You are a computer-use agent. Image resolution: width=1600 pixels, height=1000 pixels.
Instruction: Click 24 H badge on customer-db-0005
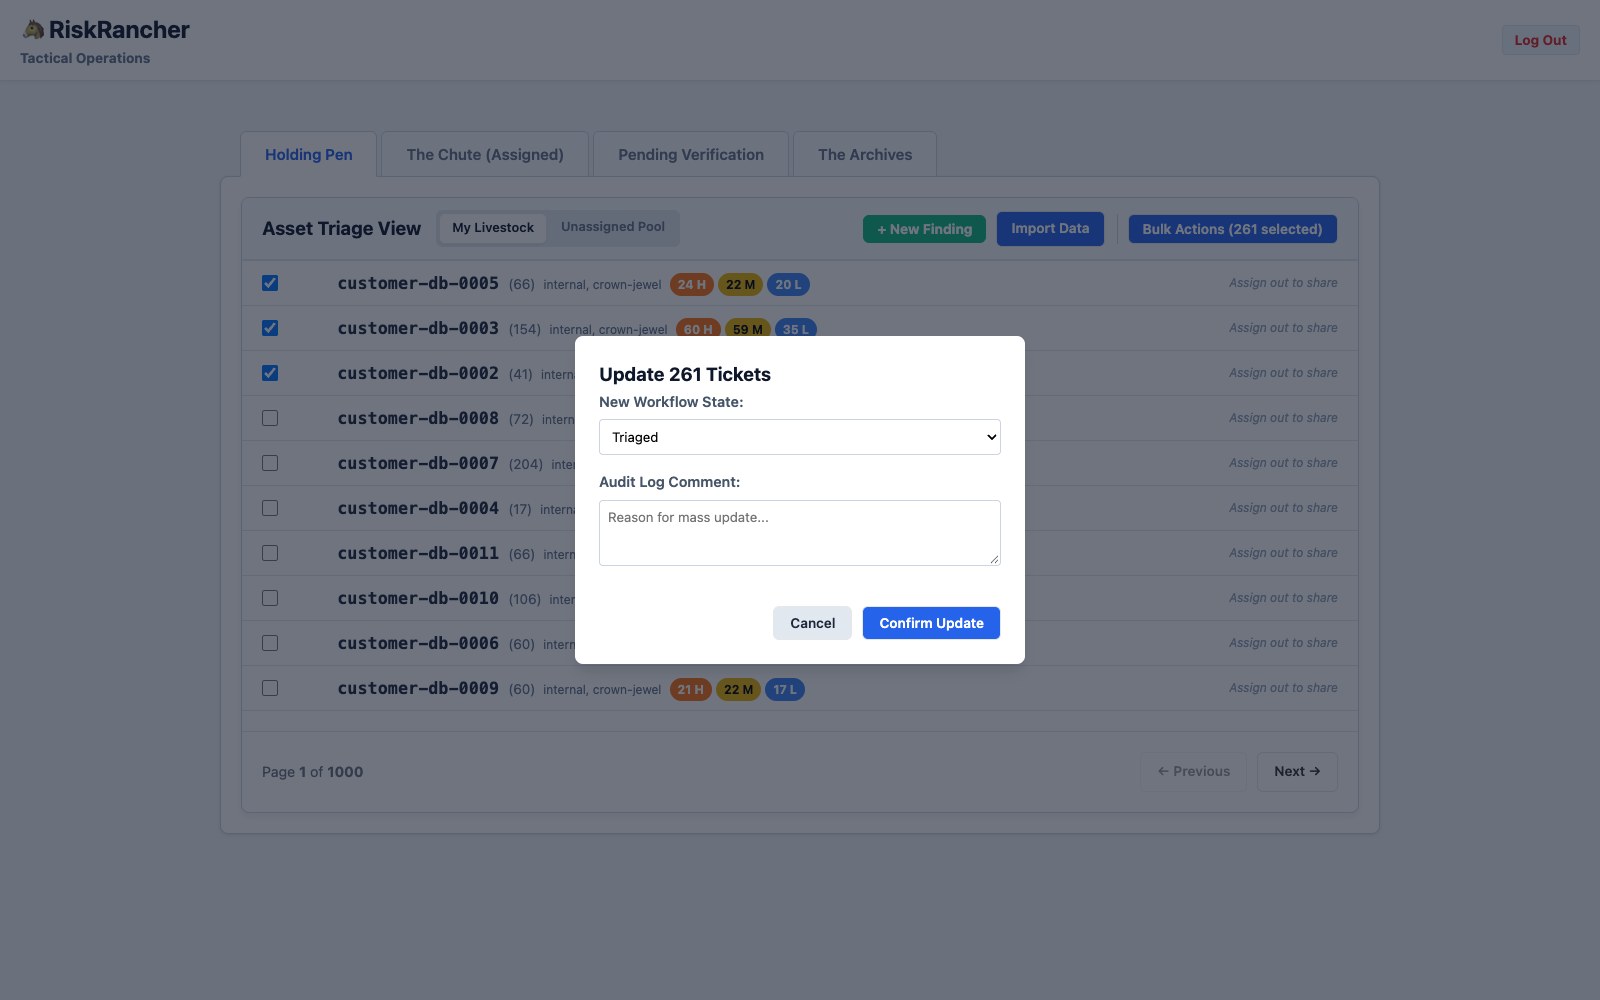692,285
